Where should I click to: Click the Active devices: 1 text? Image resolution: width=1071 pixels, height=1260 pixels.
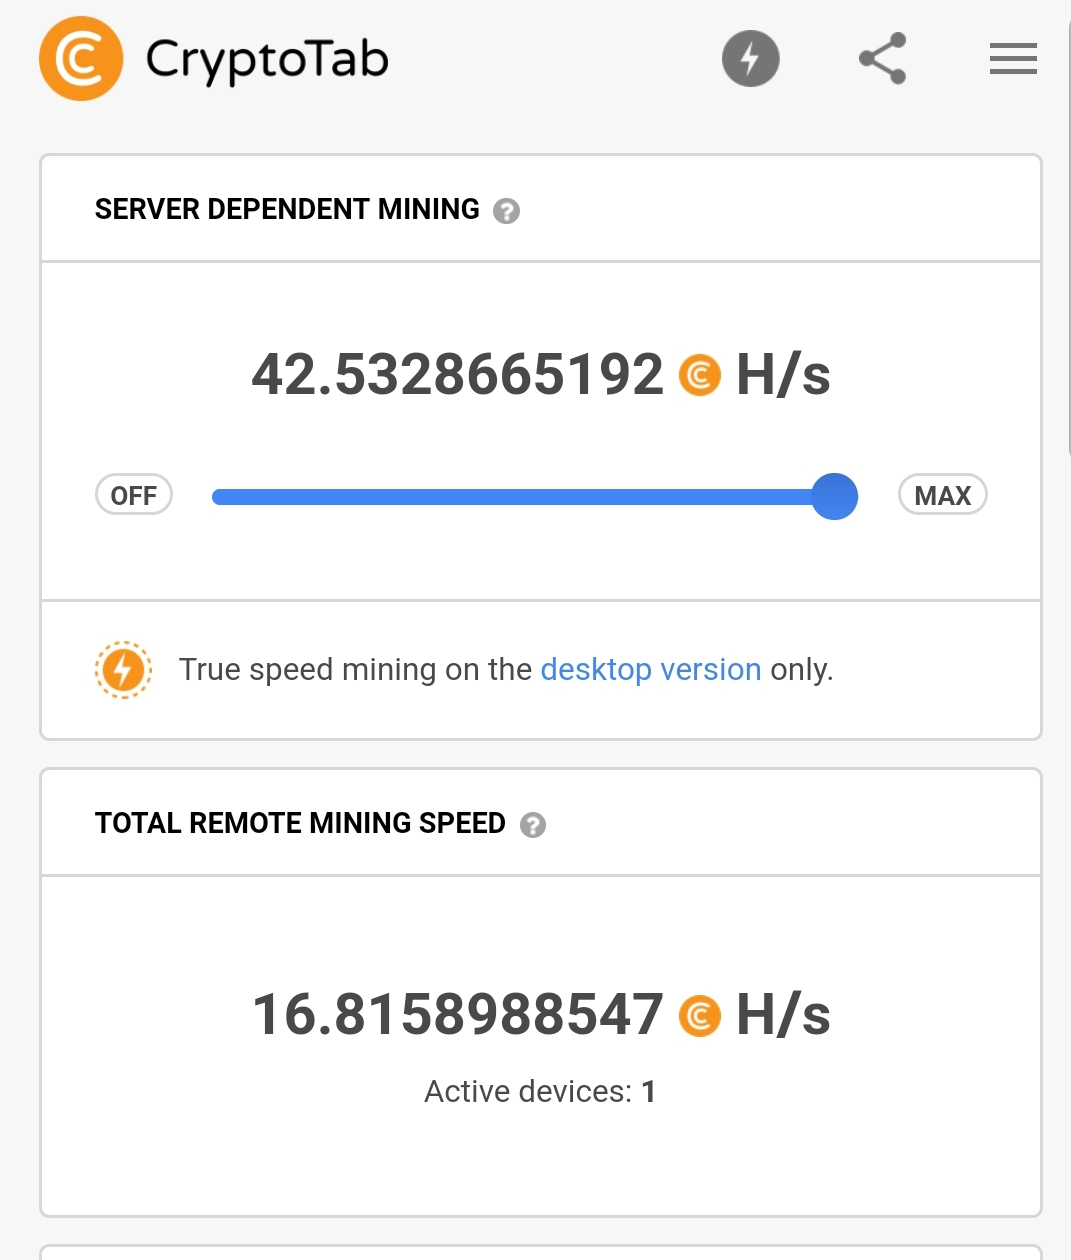pyautogui.click(x=540, y=1091)
